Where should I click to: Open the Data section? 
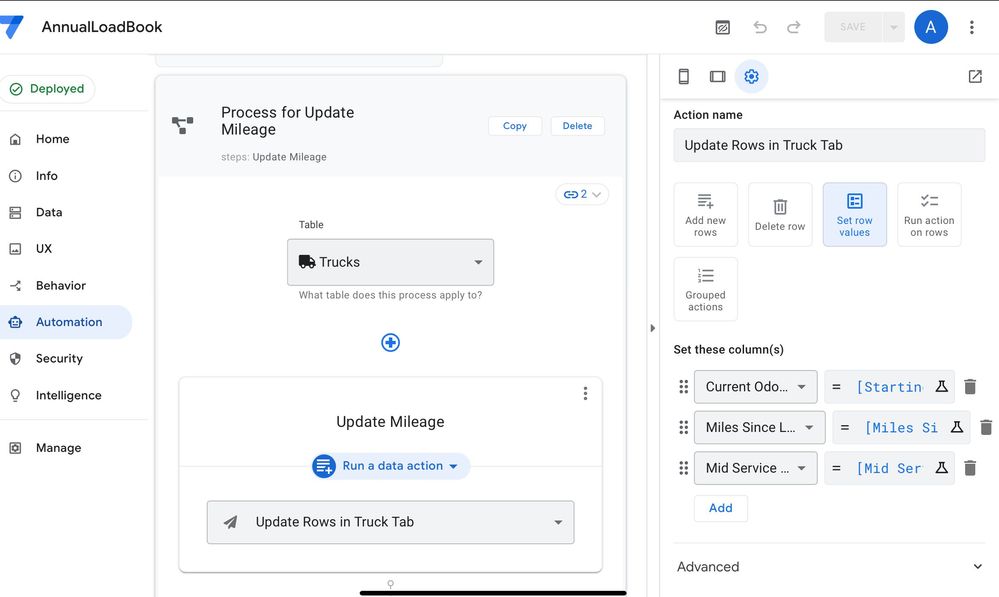(49, 212)
